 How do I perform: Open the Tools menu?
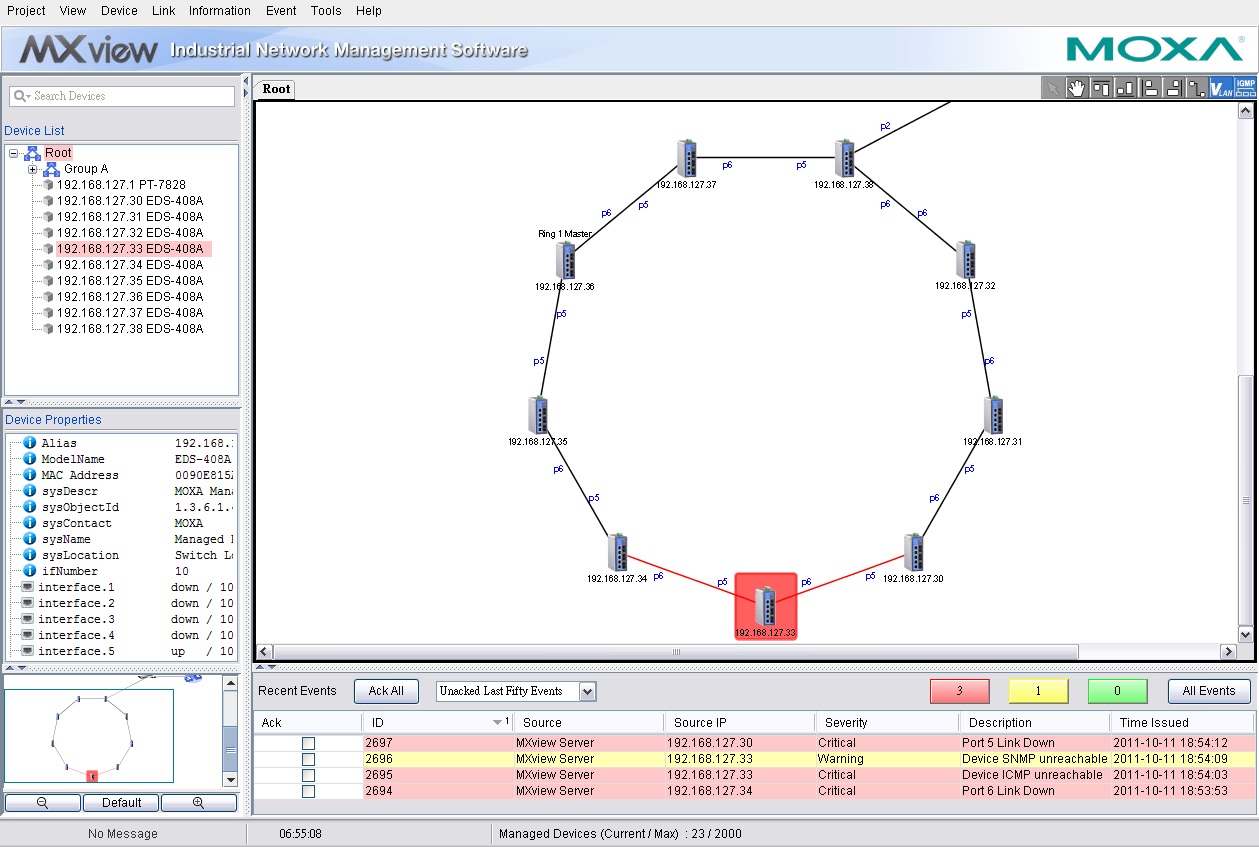(326, 11)
